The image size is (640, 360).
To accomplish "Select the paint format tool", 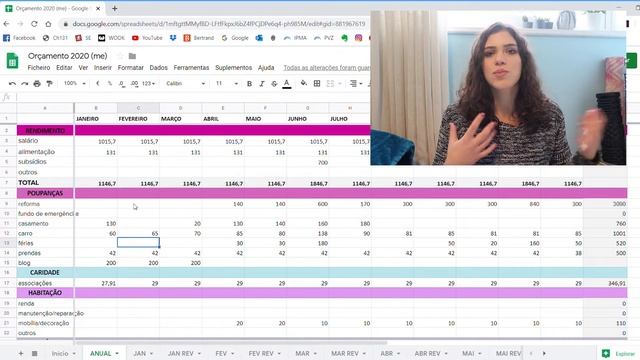I will coord(49,84).
